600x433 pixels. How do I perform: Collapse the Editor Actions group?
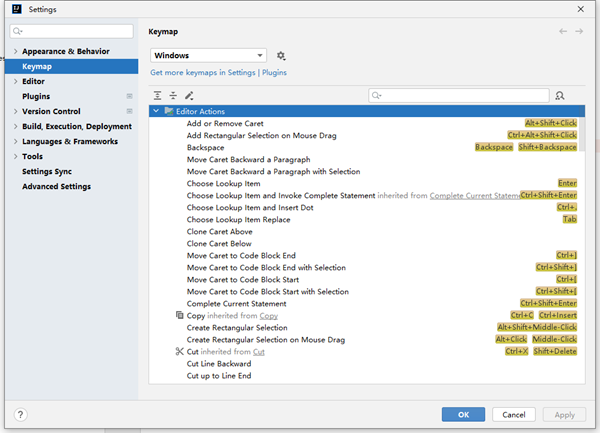tap(156, 111)
